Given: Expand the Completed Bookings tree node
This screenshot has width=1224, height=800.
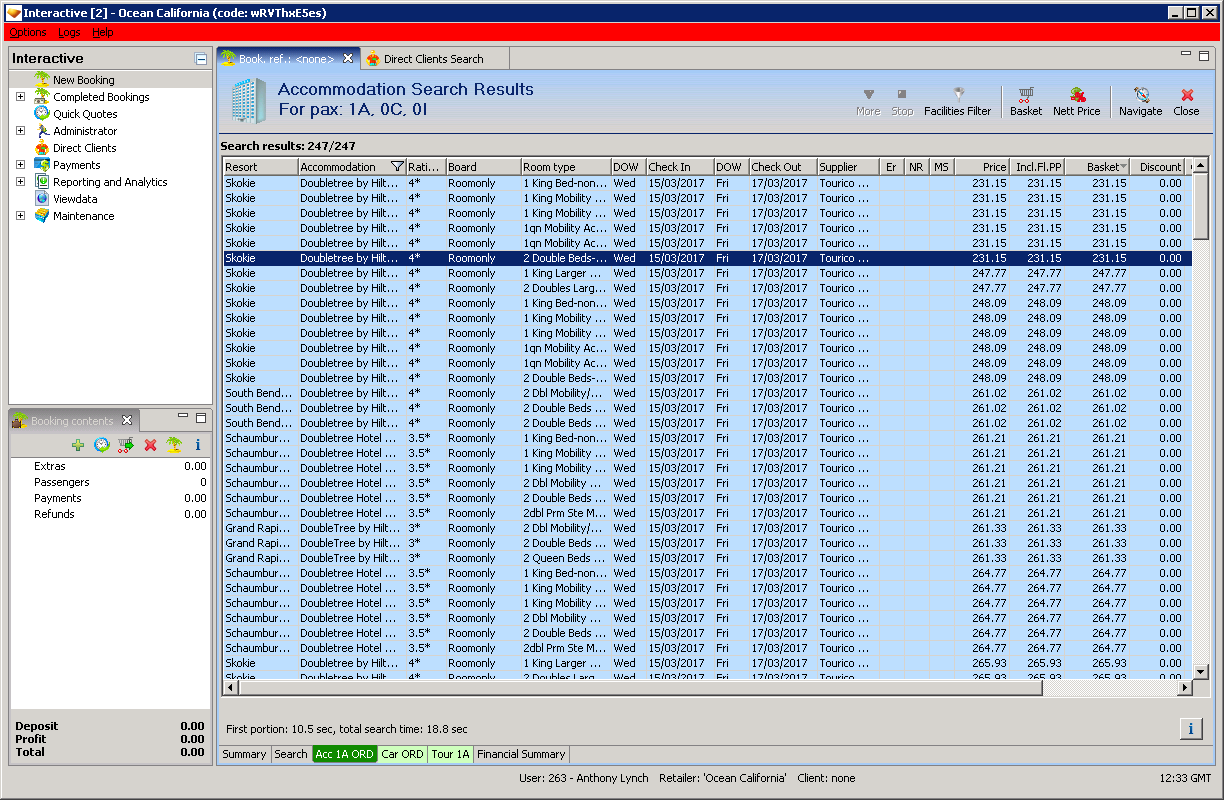Looking at the screenshot, I should click(x=20, y=97).
